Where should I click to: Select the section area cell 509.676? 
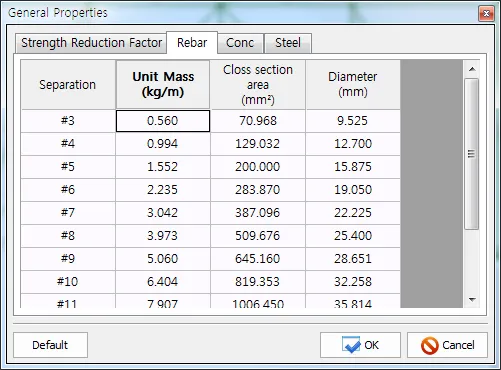click(258, 236)
